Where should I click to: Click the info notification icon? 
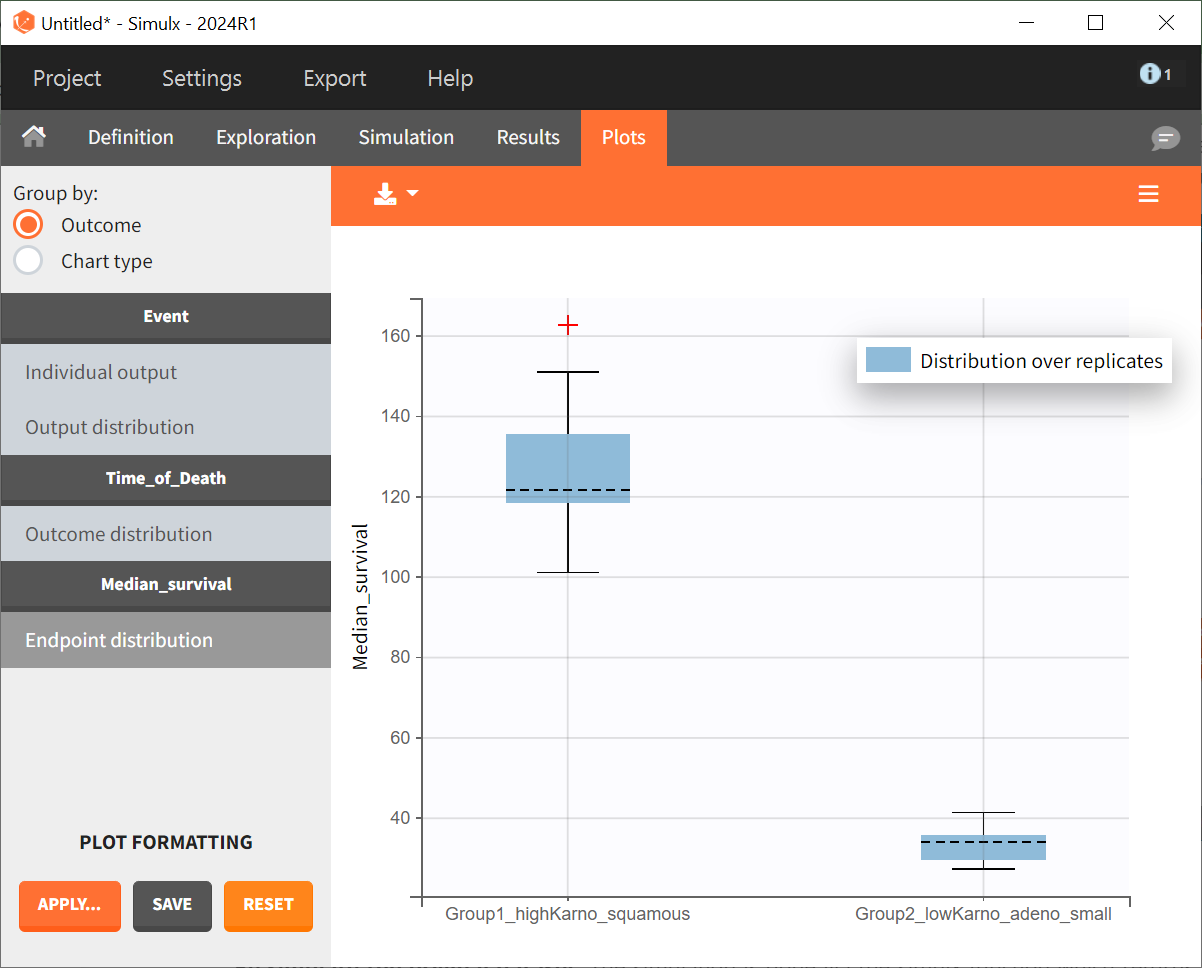(1150, 74)
